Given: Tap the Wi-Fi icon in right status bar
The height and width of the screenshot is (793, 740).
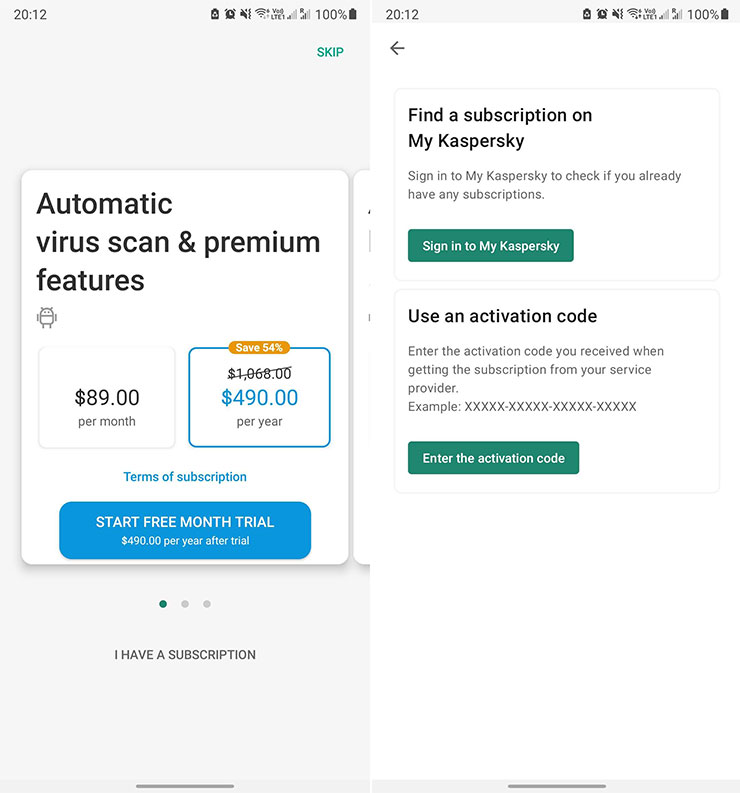Looking at the screenshot, I should pyautogui.click(x=633, y=15).
